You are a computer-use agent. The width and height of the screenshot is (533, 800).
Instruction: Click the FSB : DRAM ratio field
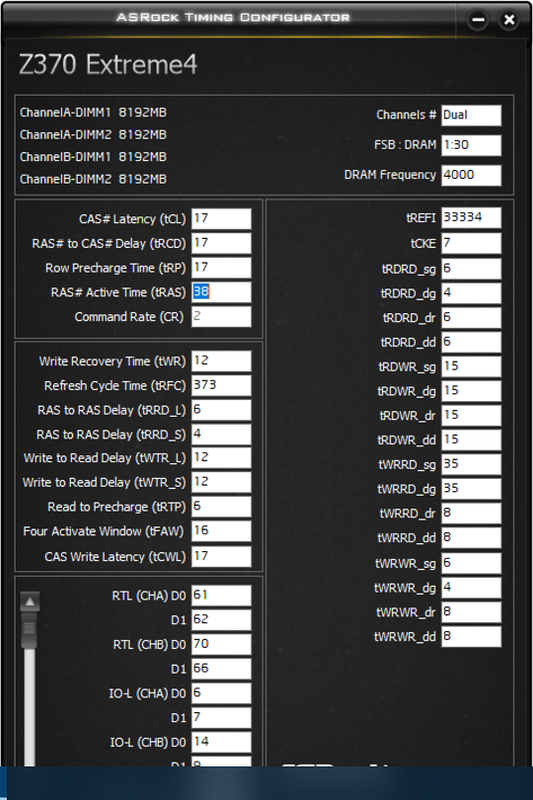[x=471, y=145]
